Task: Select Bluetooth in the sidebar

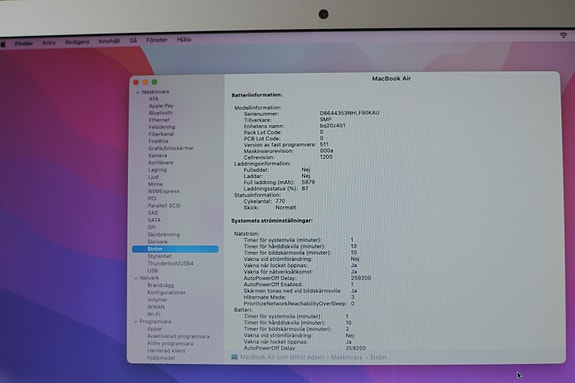Action: [161, 113]
